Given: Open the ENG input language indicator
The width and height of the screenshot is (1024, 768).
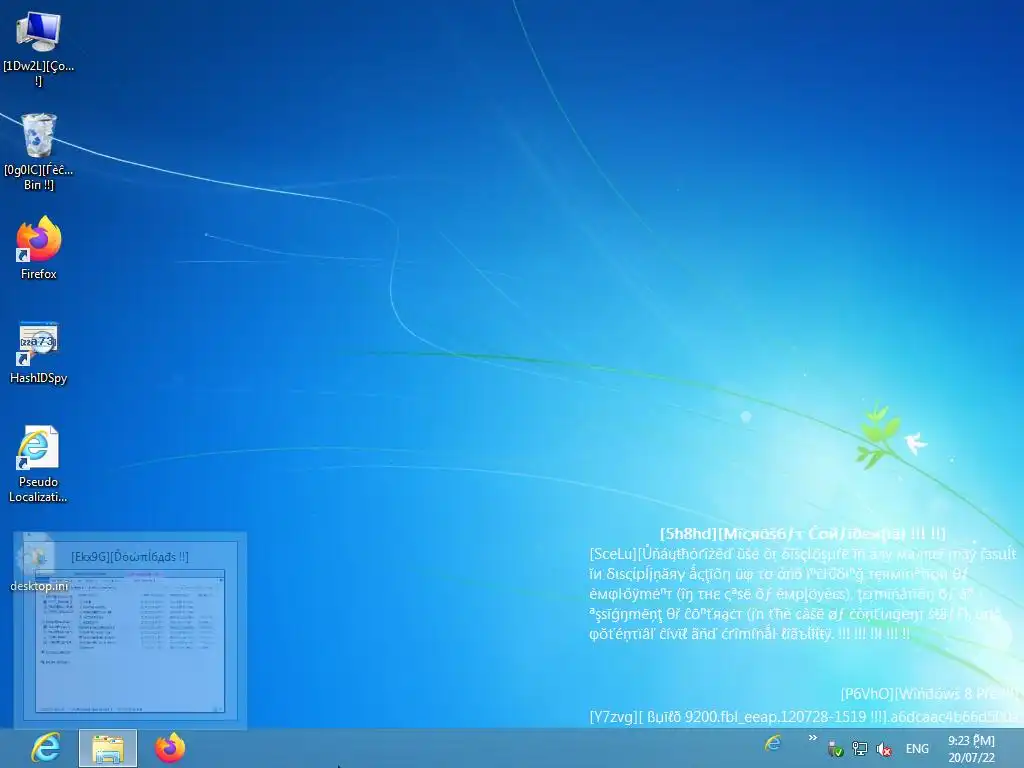Looking at the screenshot, I should click(917, 748).
